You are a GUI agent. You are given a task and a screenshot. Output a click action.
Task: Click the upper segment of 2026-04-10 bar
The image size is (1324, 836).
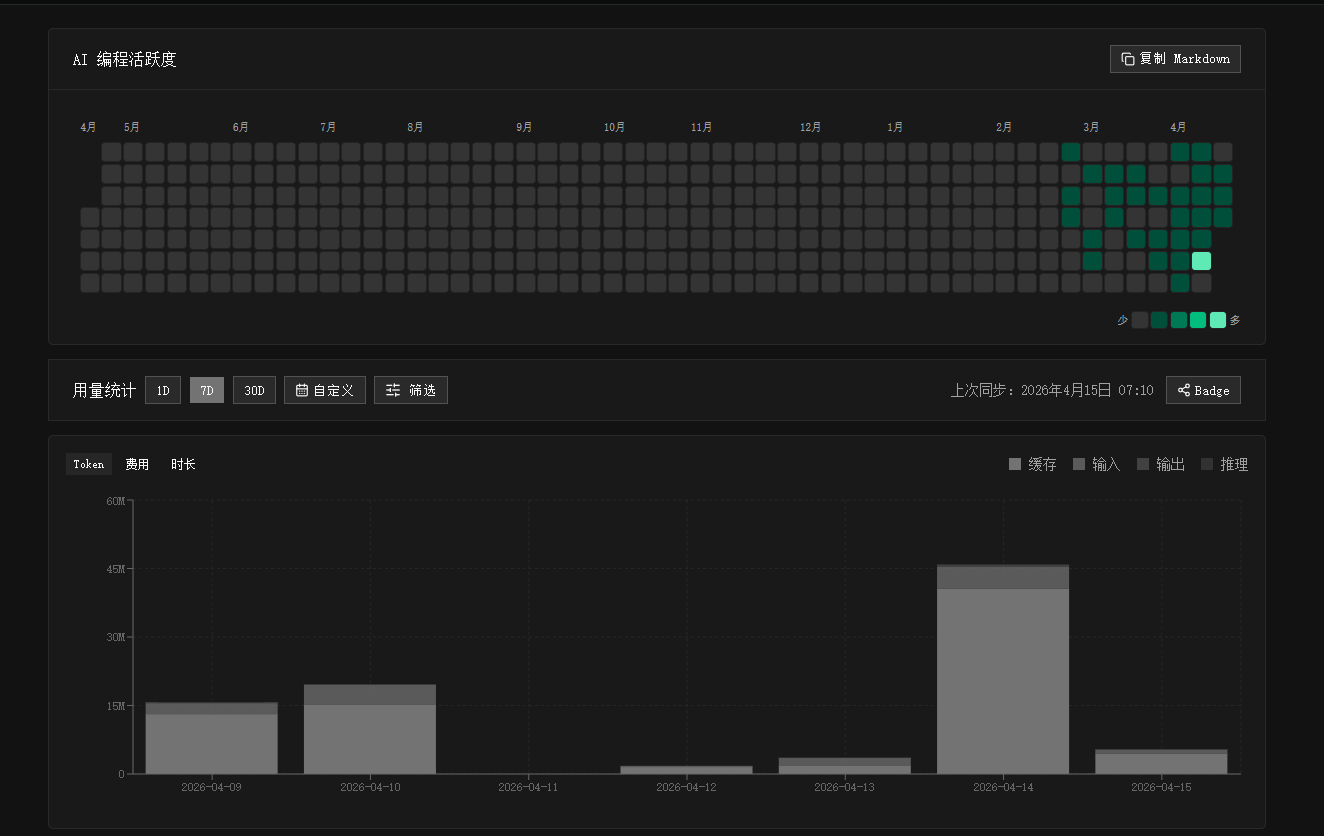click(x=370, y=695)
